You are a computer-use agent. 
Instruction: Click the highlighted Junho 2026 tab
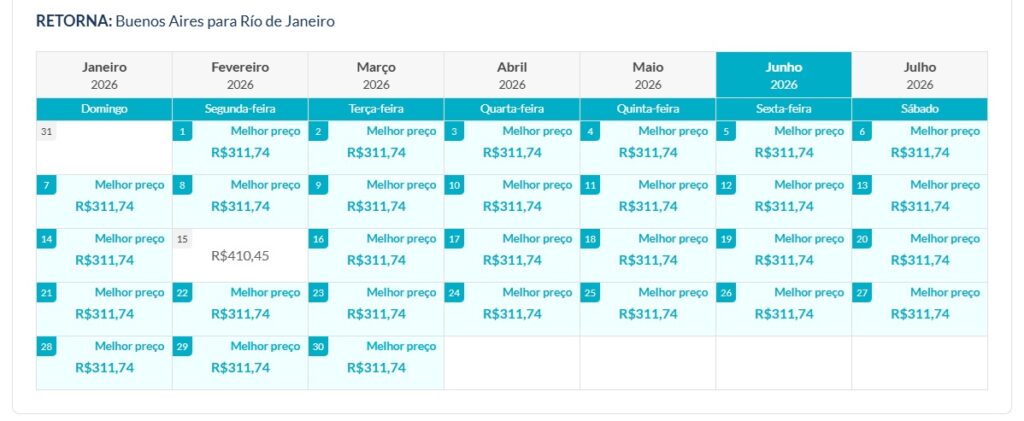point(784,75)
